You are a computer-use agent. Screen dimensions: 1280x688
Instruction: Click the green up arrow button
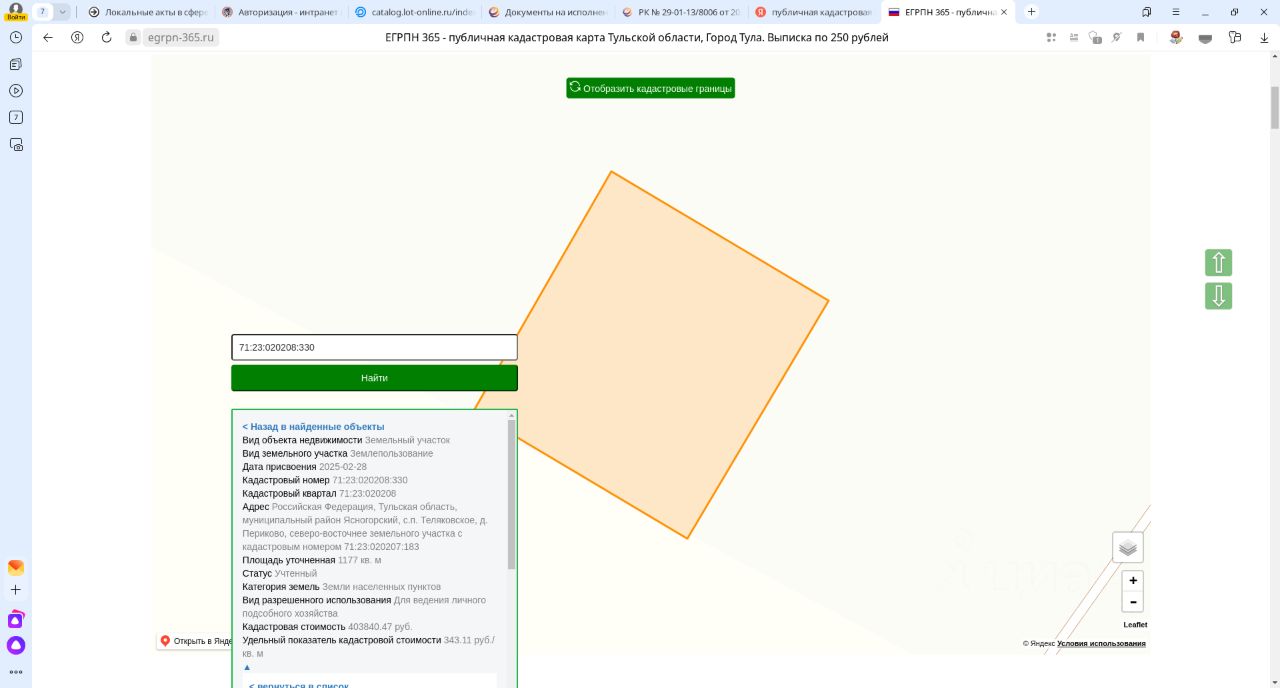[1218, 263]
